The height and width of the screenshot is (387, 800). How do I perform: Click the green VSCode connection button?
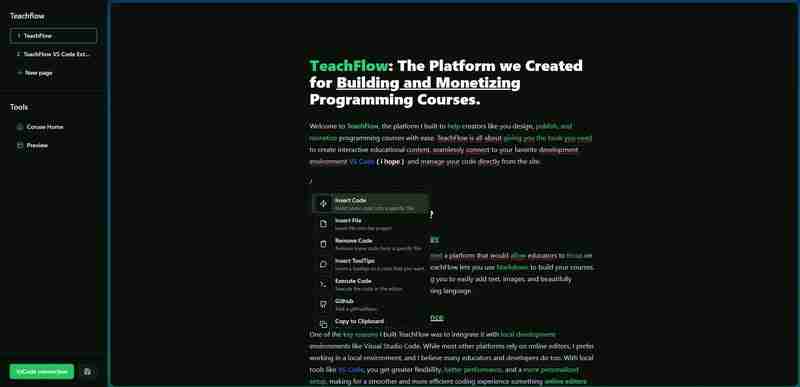(42, 372)
